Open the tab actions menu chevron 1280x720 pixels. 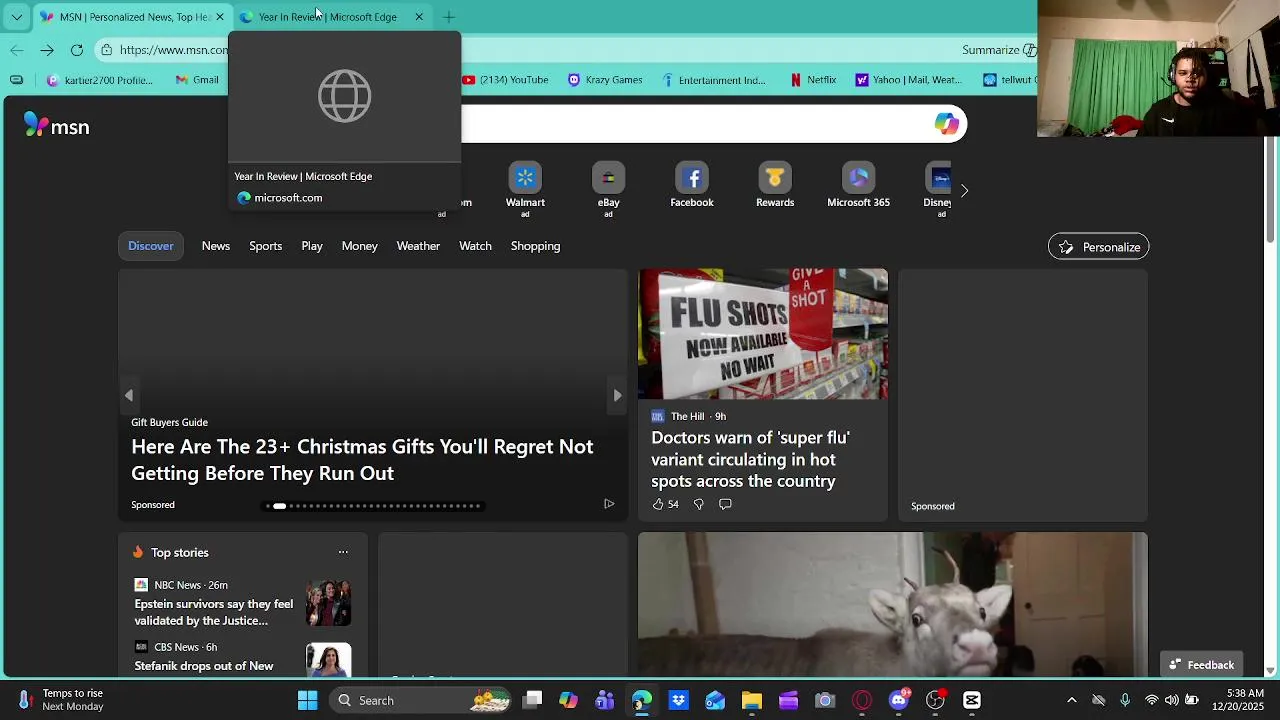[16, 17]
